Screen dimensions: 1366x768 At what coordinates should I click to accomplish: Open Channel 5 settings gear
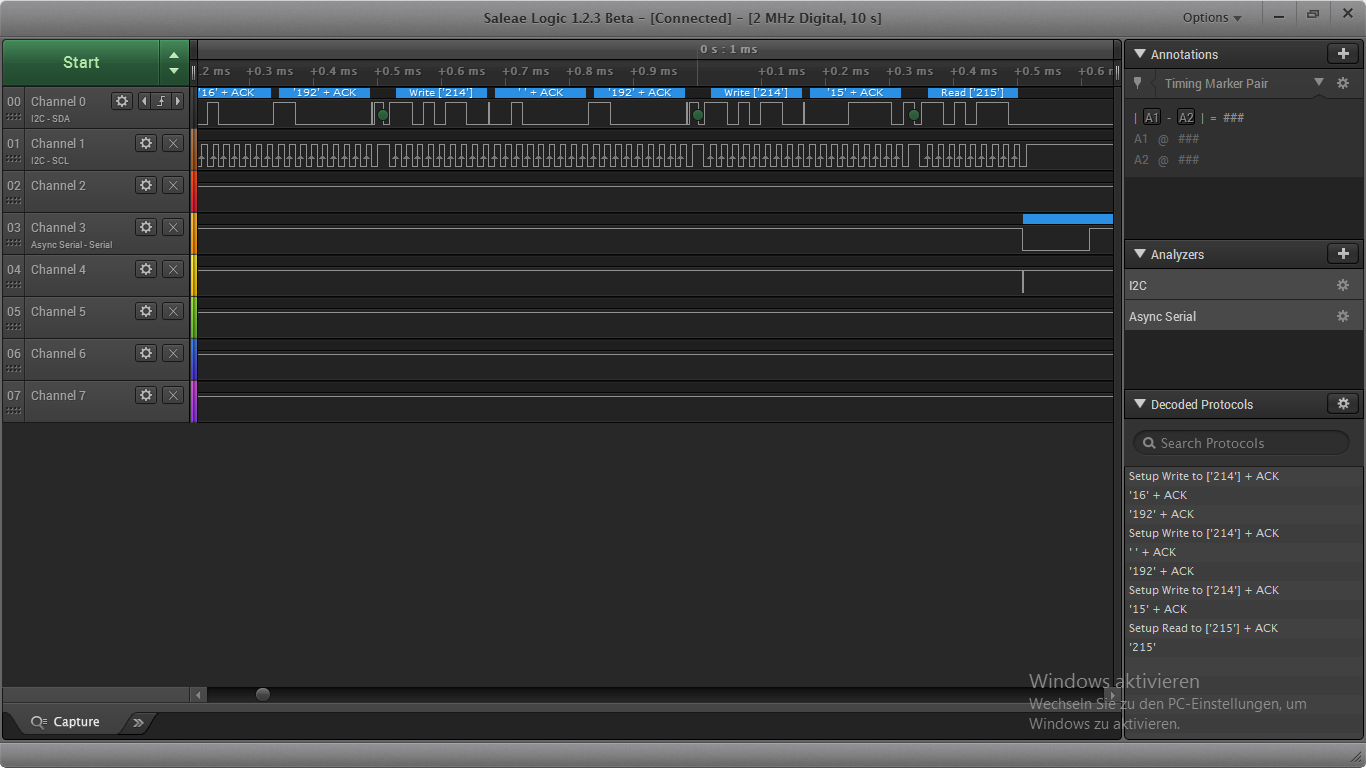(146, 311)
